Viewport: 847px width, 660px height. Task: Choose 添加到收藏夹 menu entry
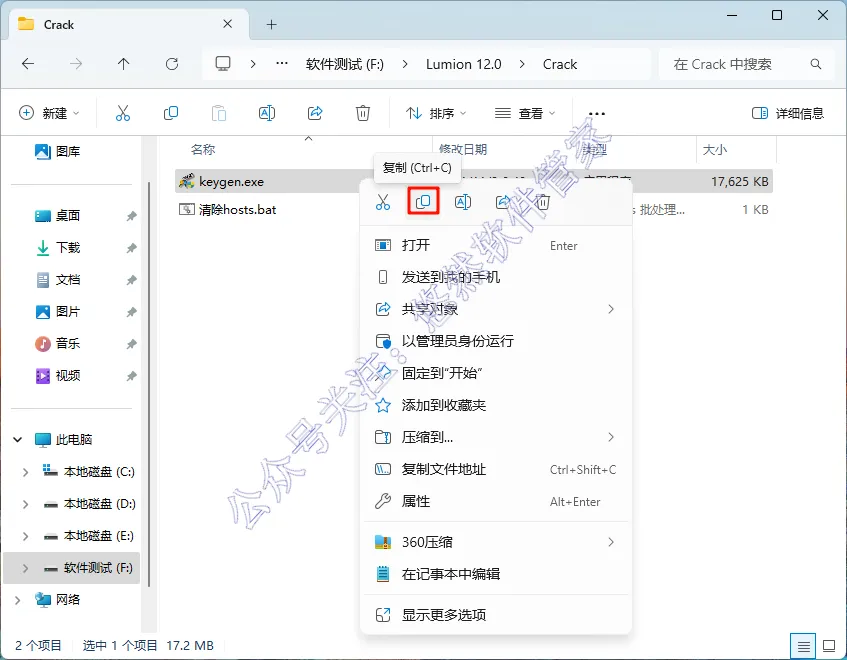click(495, 405)
